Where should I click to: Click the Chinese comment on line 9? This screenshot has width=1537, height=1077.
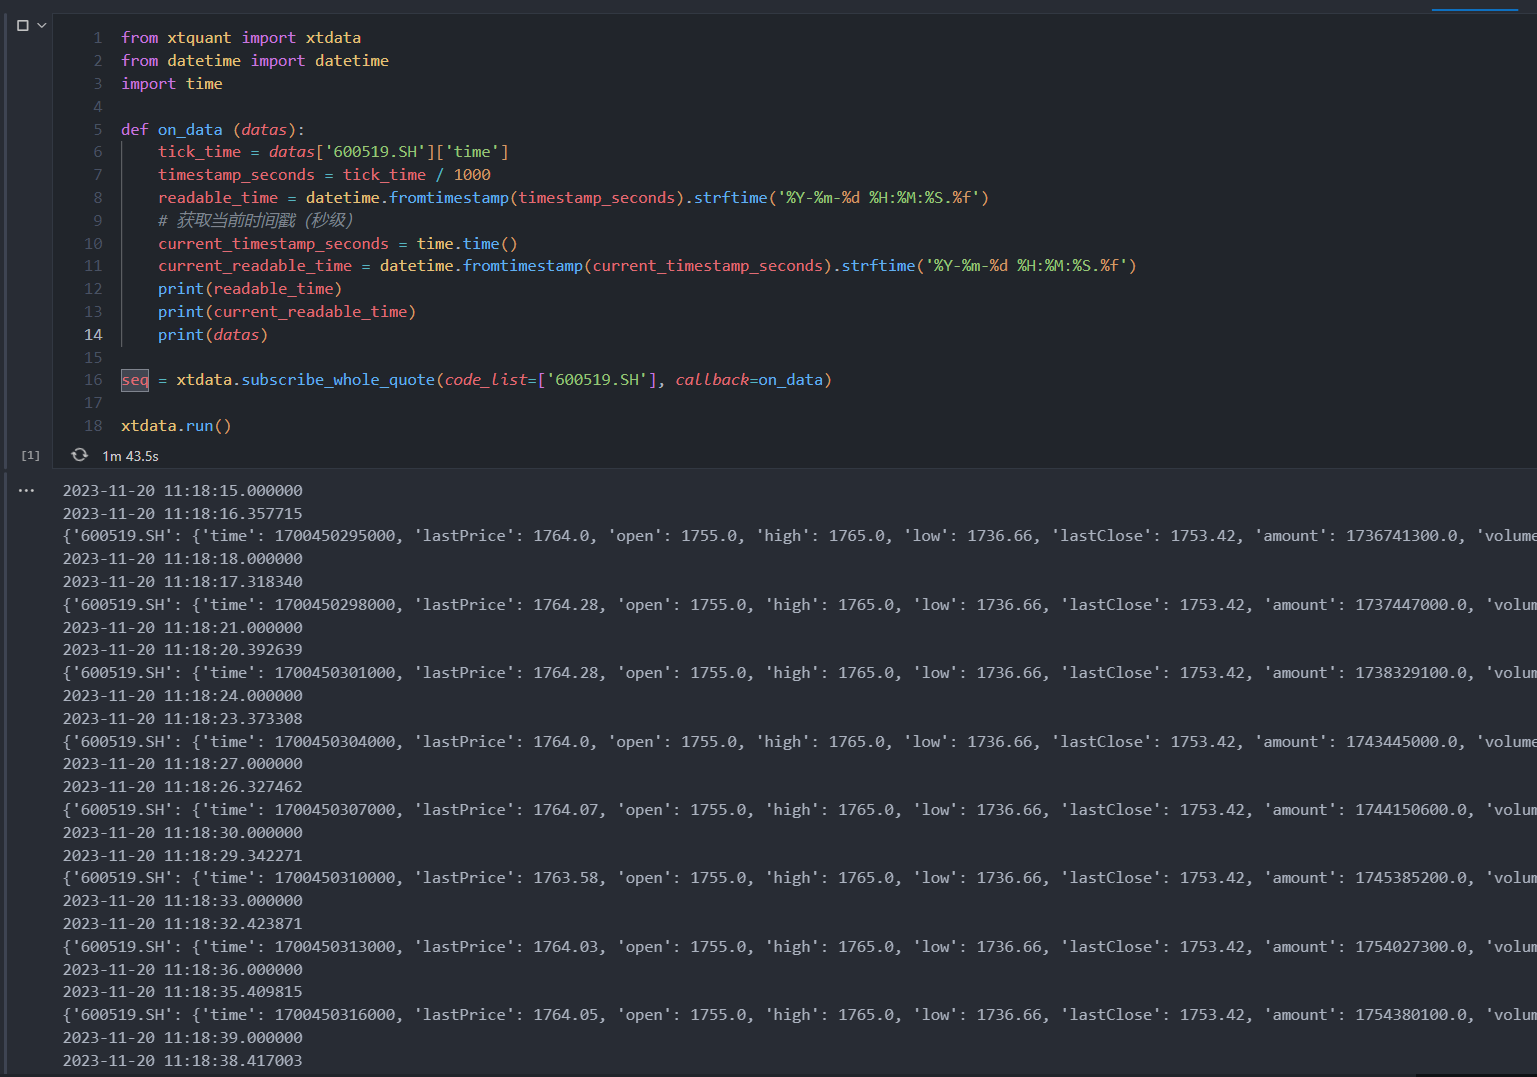(x=255, y=221)
